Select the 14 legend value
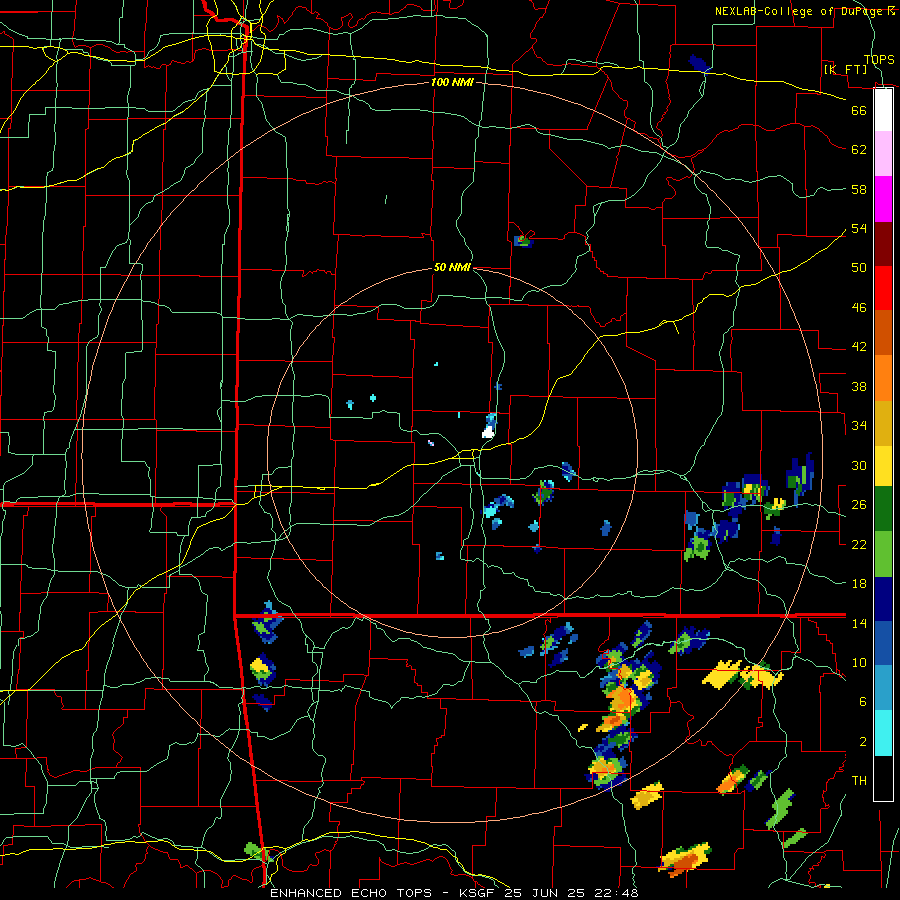The height and width of the screenshot is (900, 900). pos(859,623)
